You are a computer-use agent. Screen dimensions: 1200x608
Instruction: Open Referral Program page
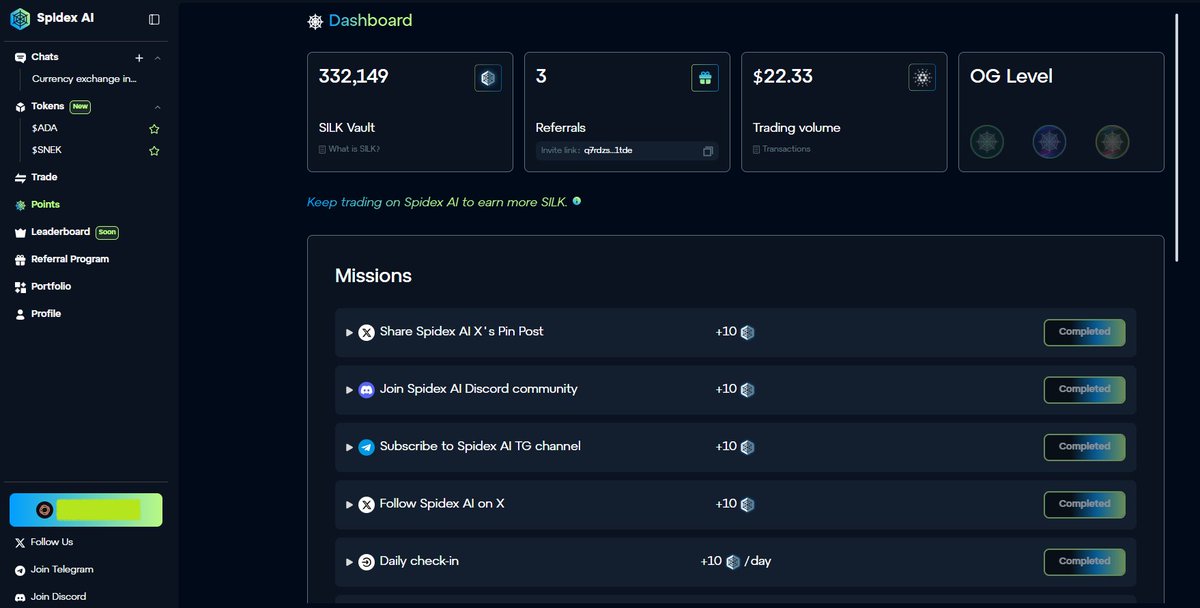tap(70, 259)
